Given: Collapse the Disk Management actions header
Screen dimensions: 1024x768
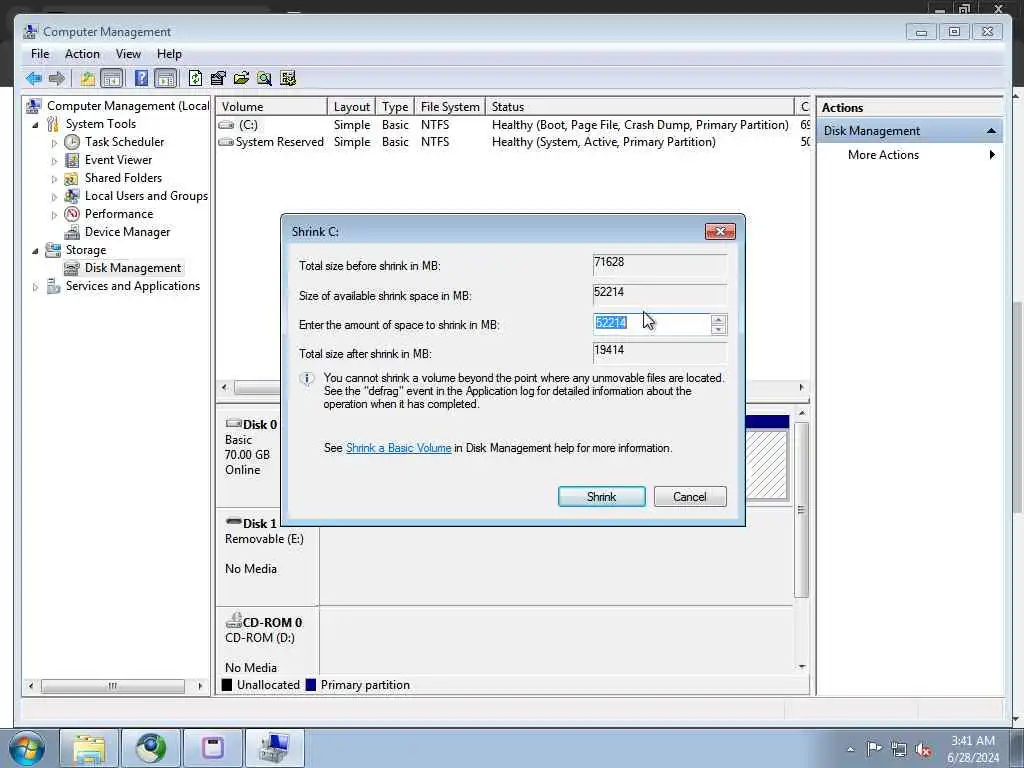Looking at the screenshot, I should point(991,131).
